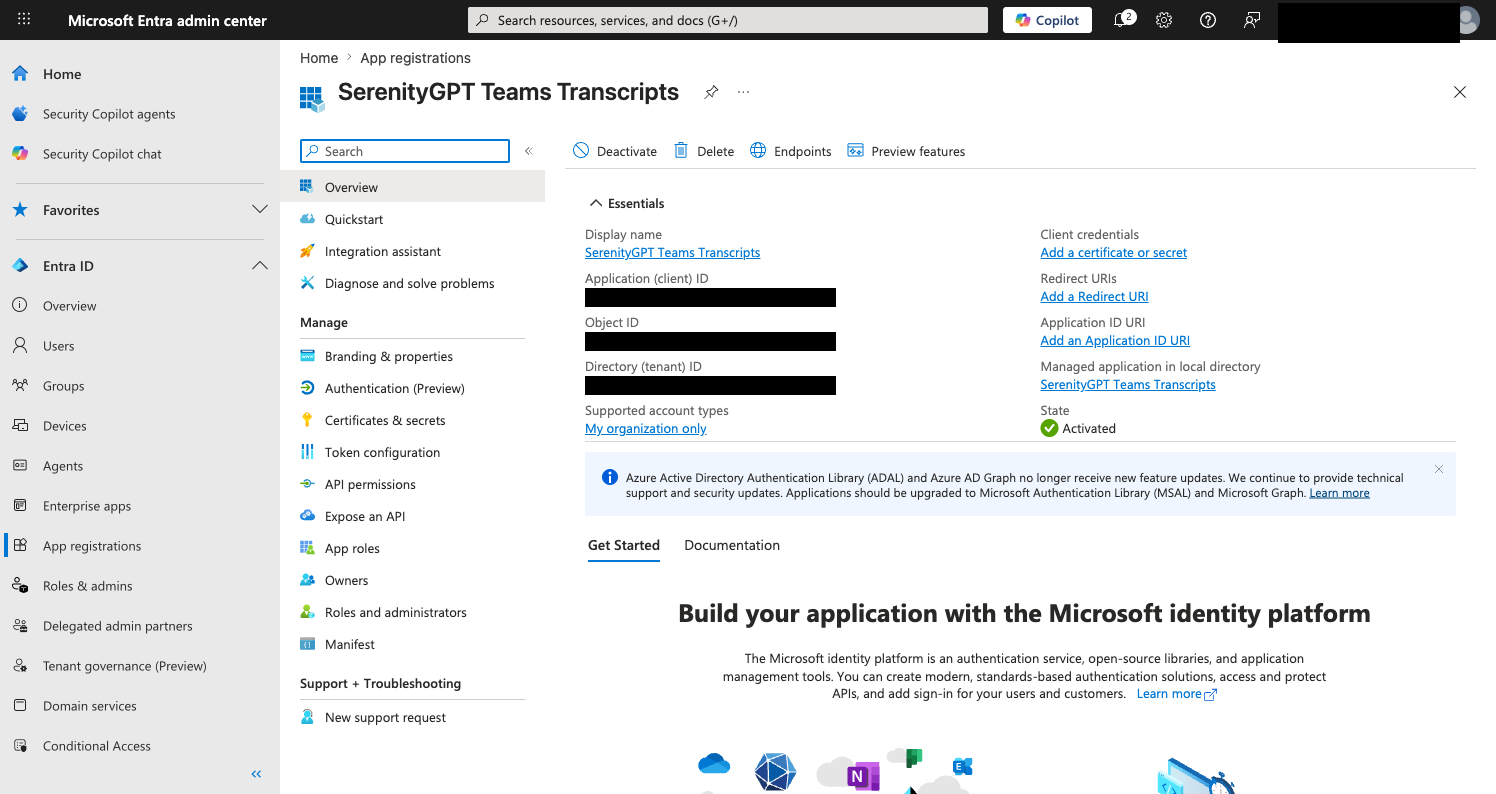1496x794 pixels.
Task: Collapse the resource menu with double chevron
Action: click(528, 151)
